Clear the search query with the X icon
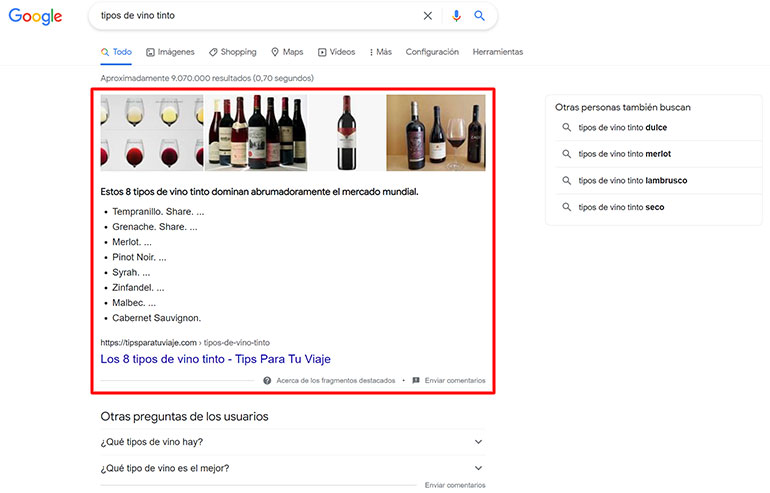Image resolution: width=770 pixels, height=493 pixels. [428, 16]
